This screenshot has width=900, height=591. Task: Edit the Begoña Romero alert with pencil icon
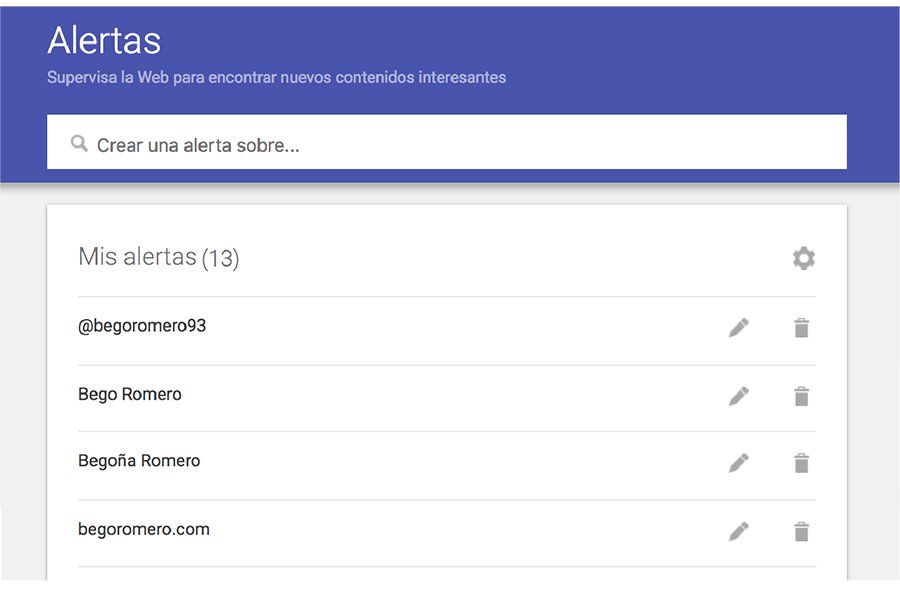(739, 462)
